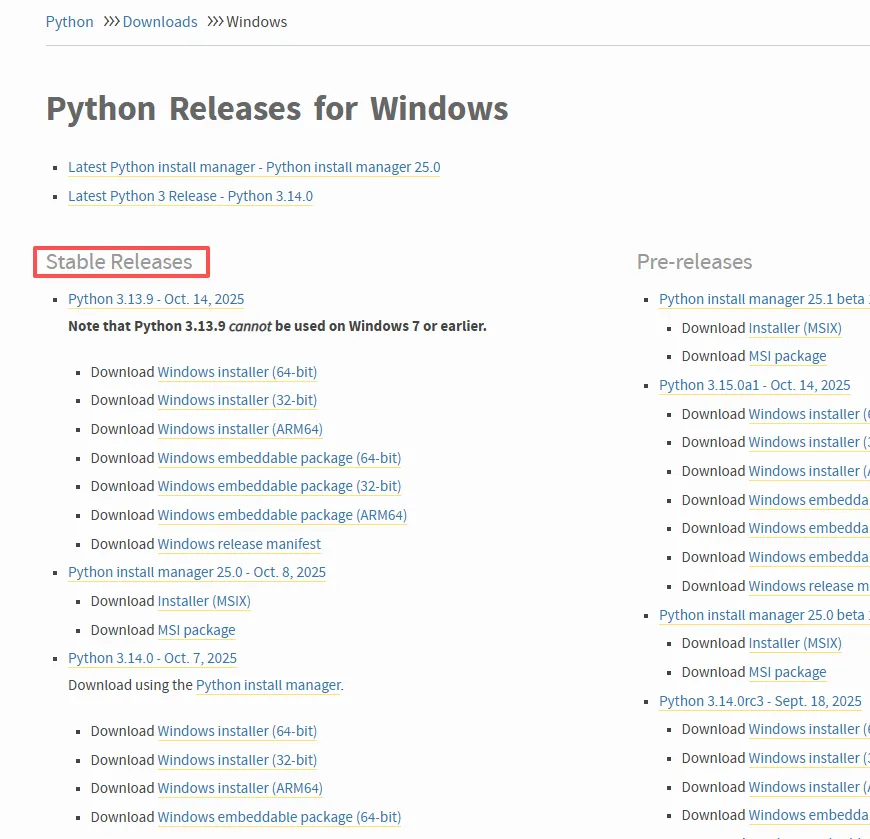Image resolution: width=870 pixels, height=839 pixels.
Task: Download MSI package for install manager 25.0 stable
Action: [196, 630]
